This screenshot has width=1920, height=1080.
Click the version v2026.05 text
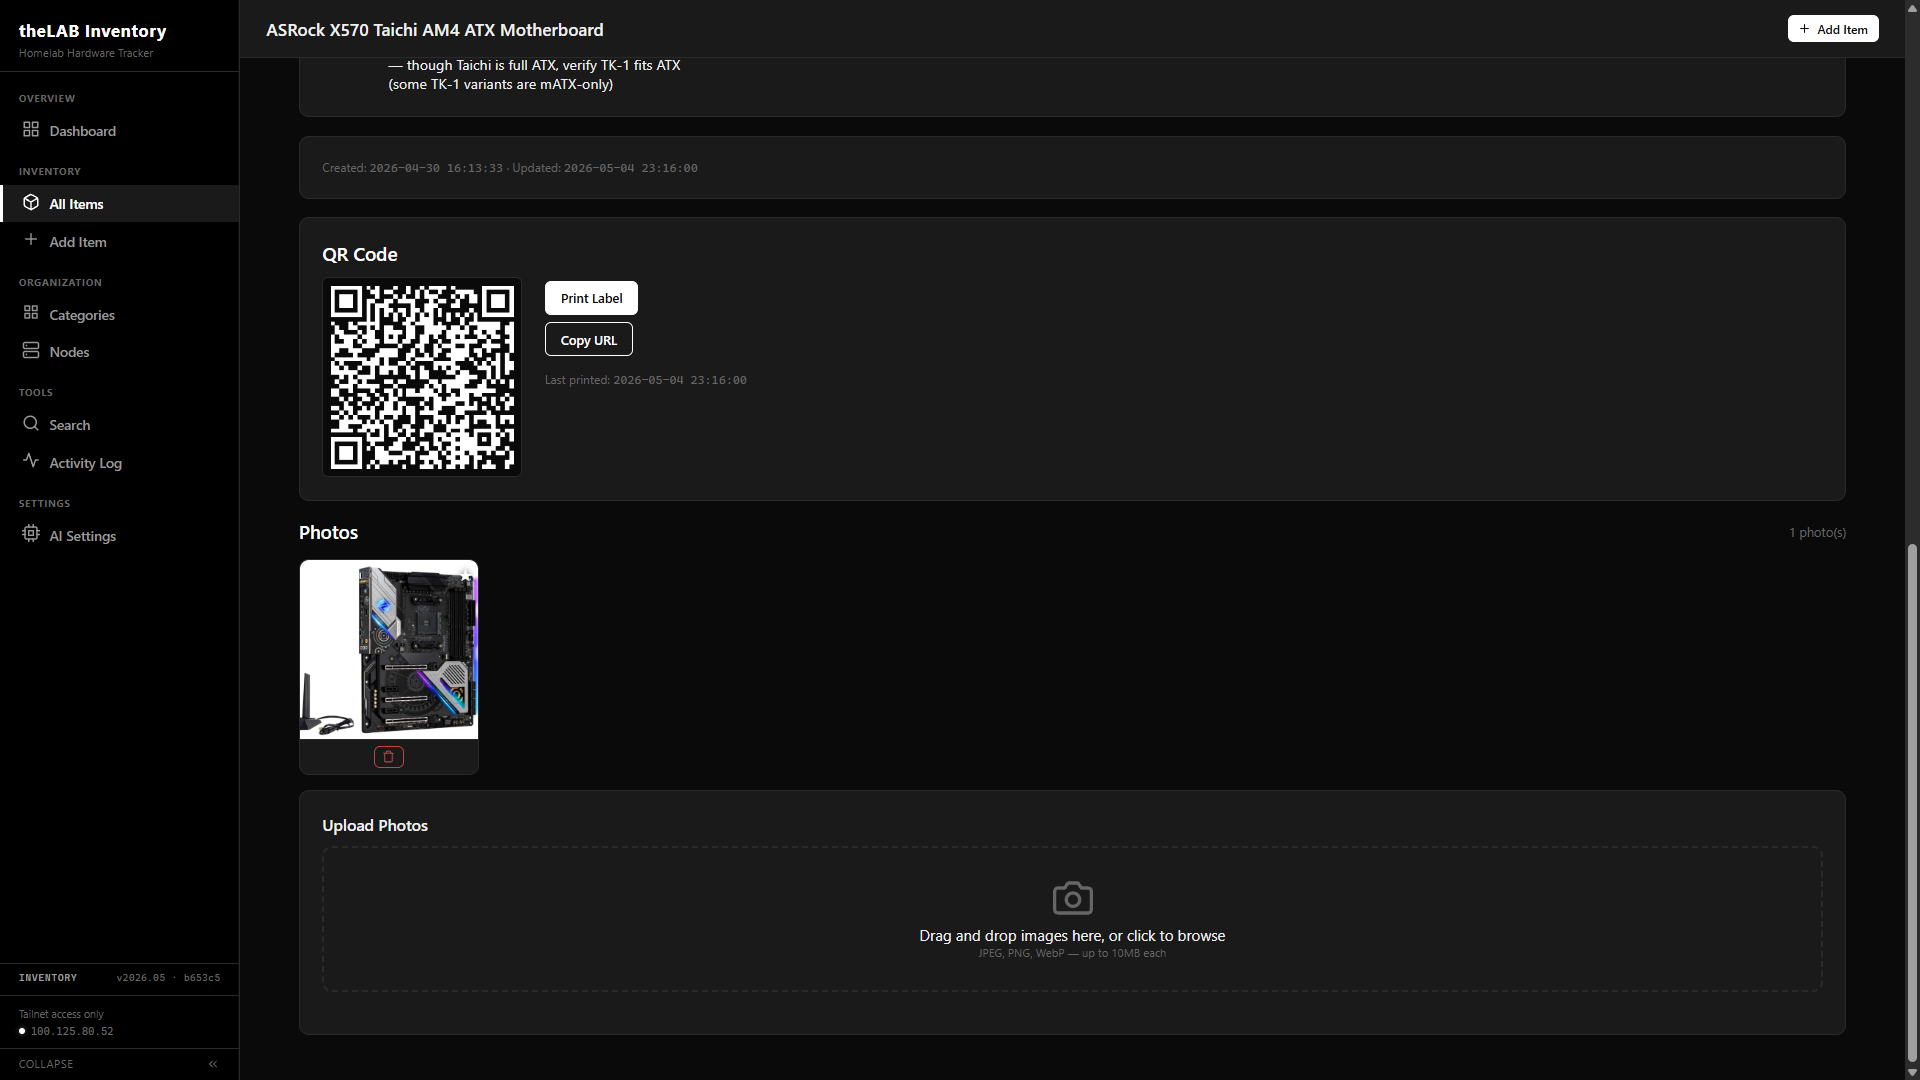point(141,978)
